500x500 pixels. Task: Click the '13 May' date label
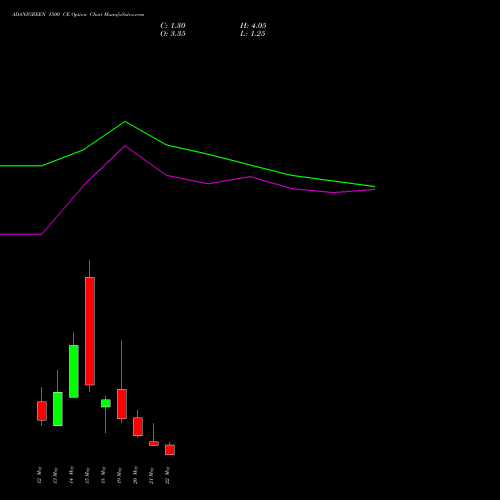tap(55, 475)
